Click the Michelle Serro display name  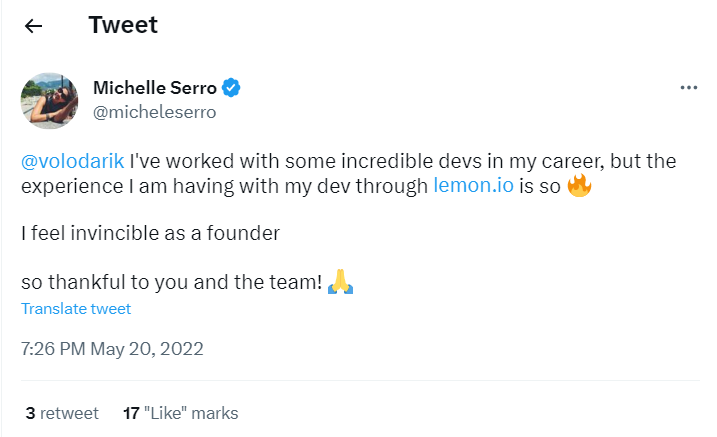coord(155,88)
